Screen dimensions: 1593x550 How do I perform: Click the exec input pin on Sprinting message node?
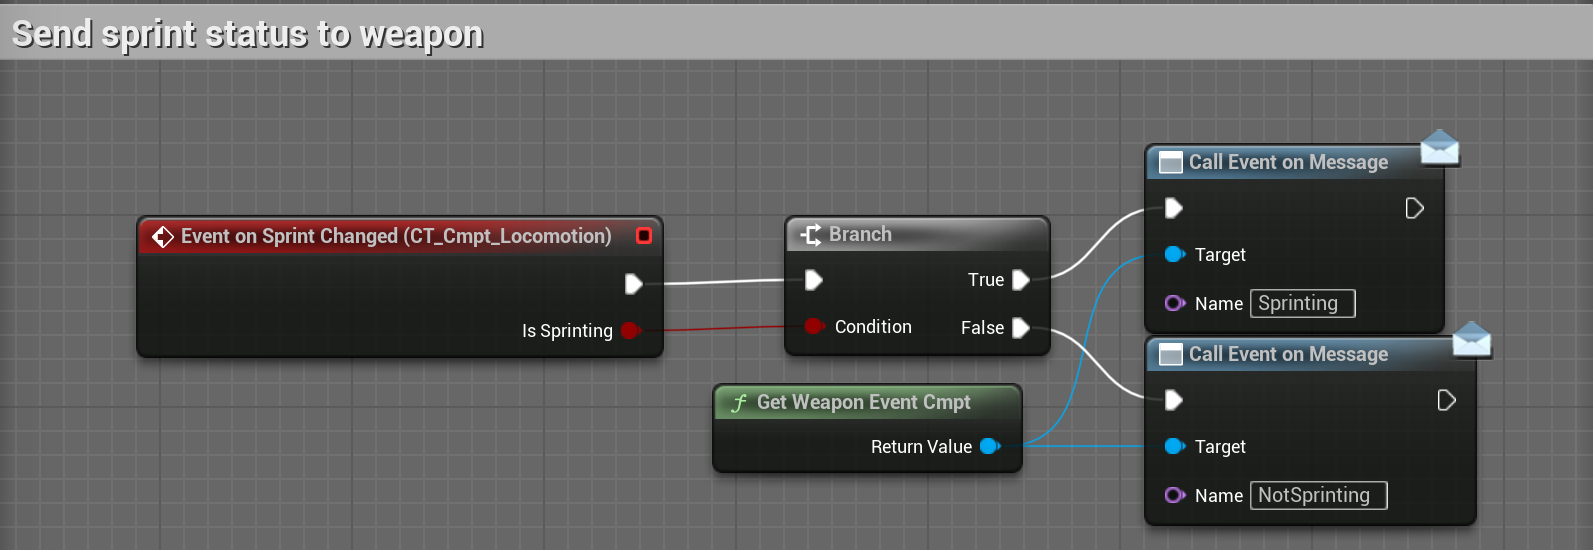(x=1174, y=208)
